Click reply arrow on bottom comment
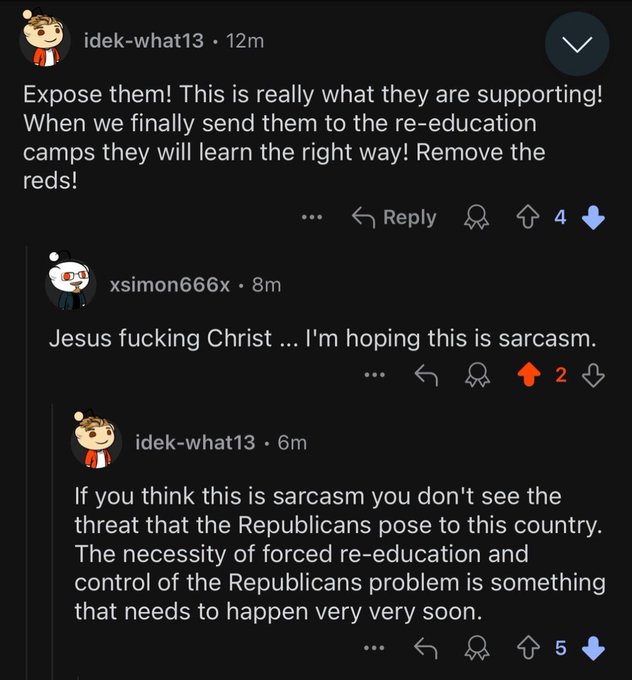The width and height of the screenshot is (632, 680). point(426,648)
